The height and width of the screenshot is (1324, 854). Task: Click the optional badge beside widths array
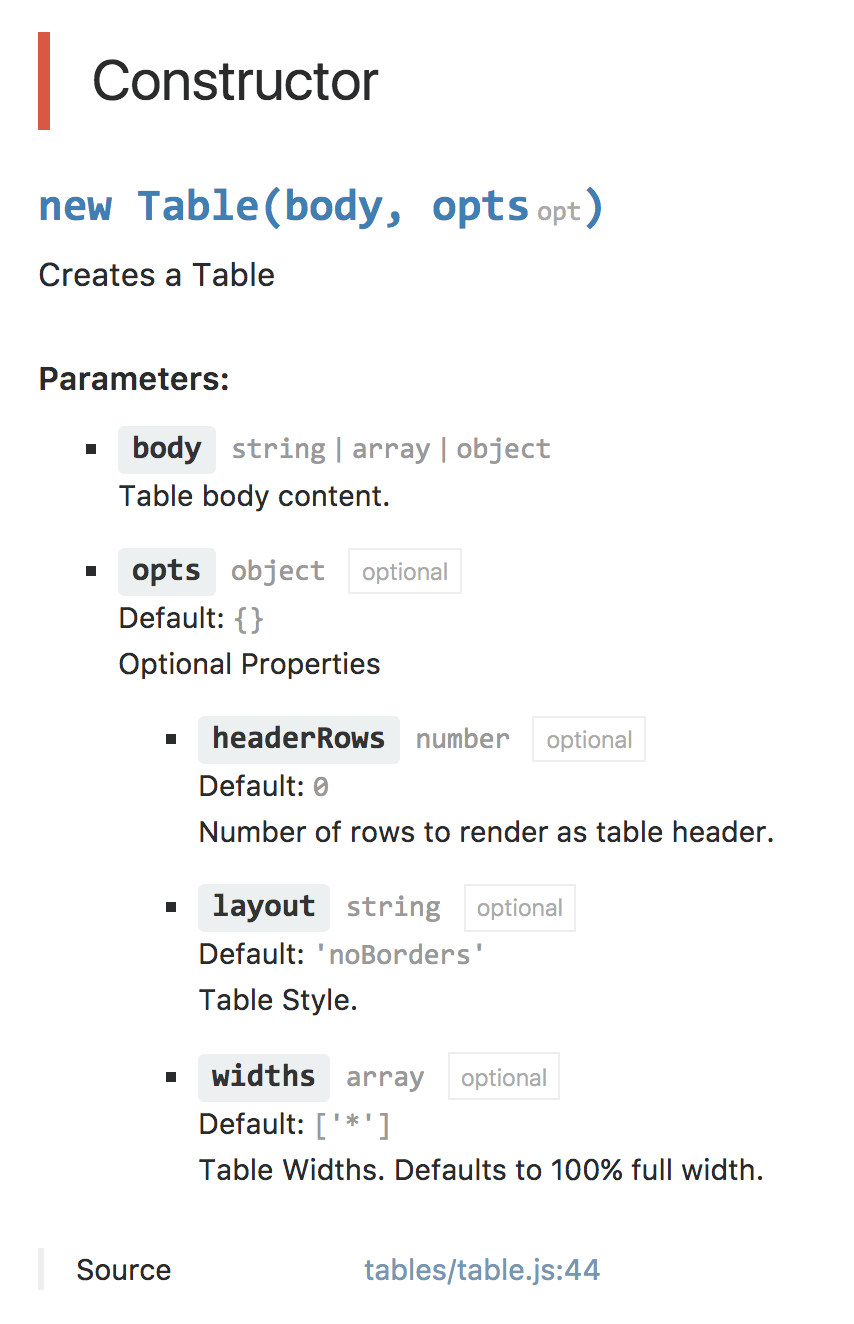pyautogui.click(x=504, y=1078)
